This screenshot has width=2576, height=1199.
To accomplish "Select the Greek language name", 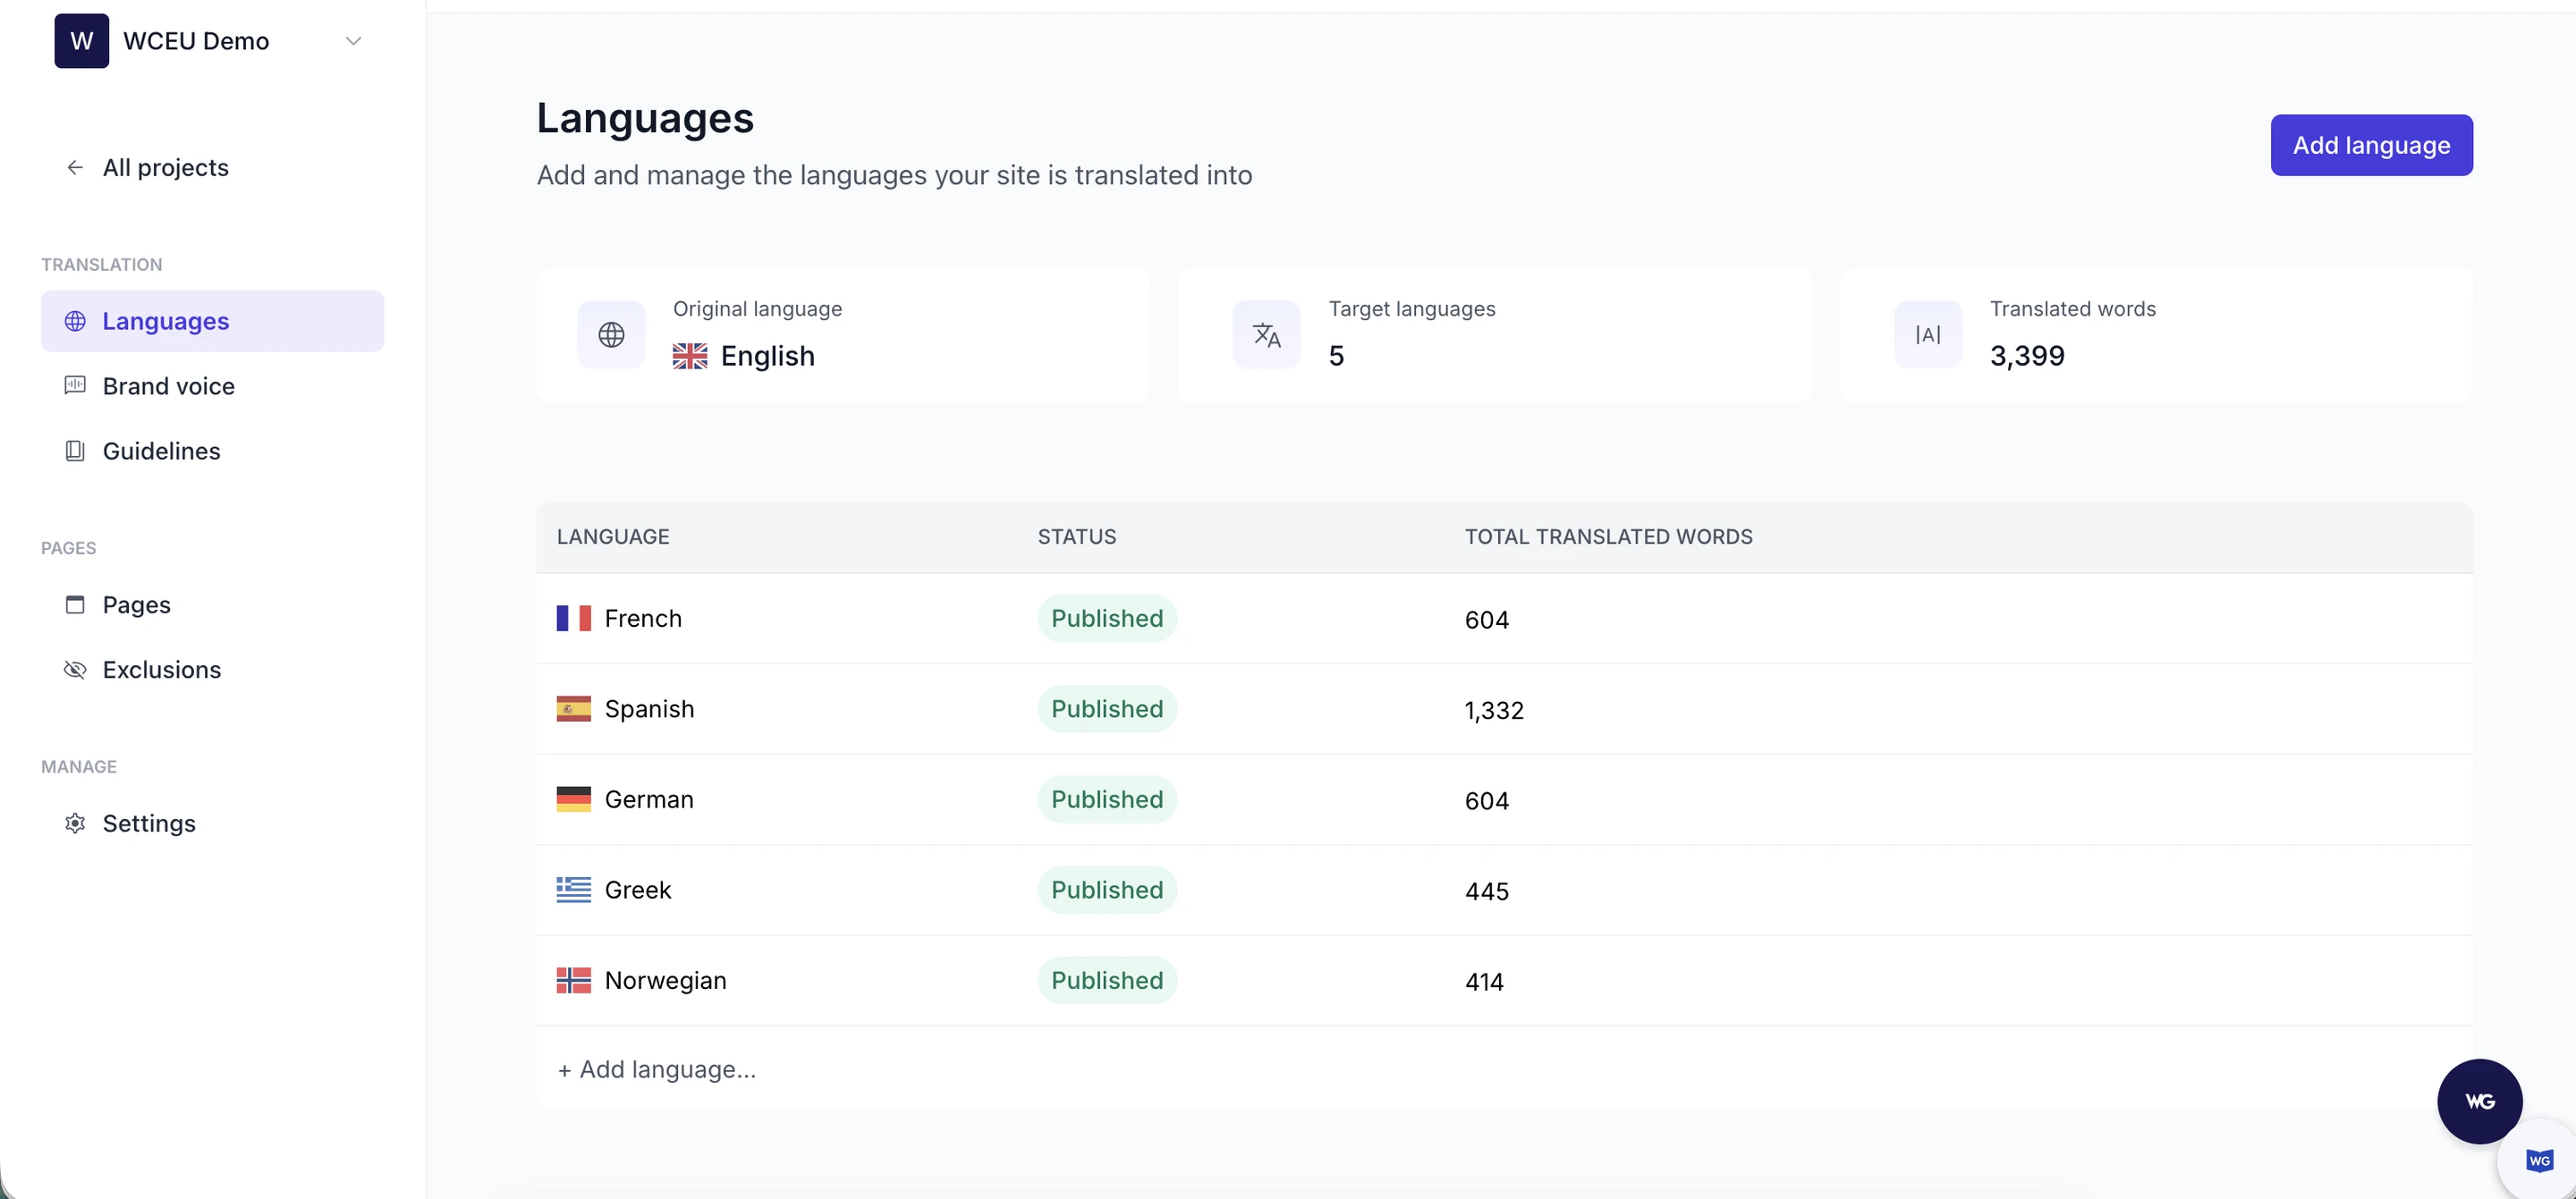I will coord(638,890).
